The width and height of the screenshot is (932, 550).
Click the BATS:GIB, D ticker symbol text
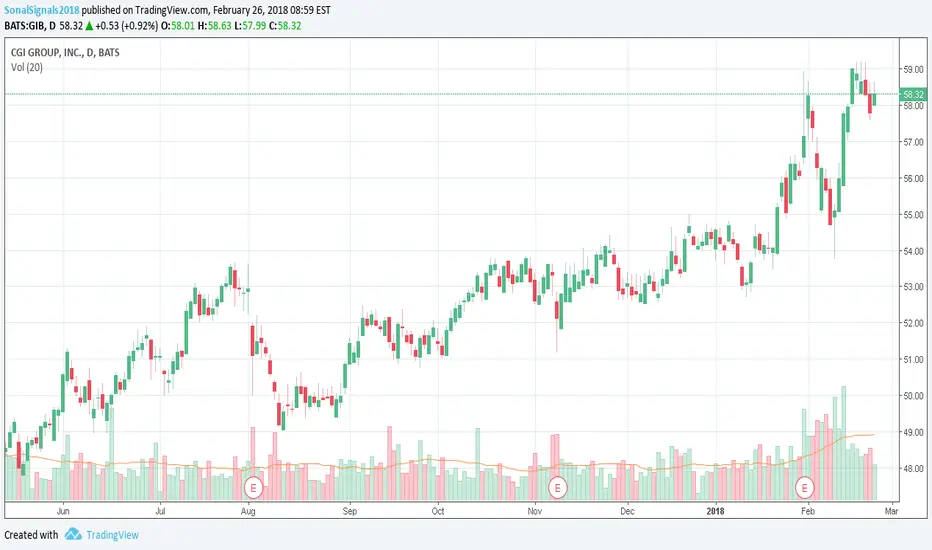tap(30, 26)
